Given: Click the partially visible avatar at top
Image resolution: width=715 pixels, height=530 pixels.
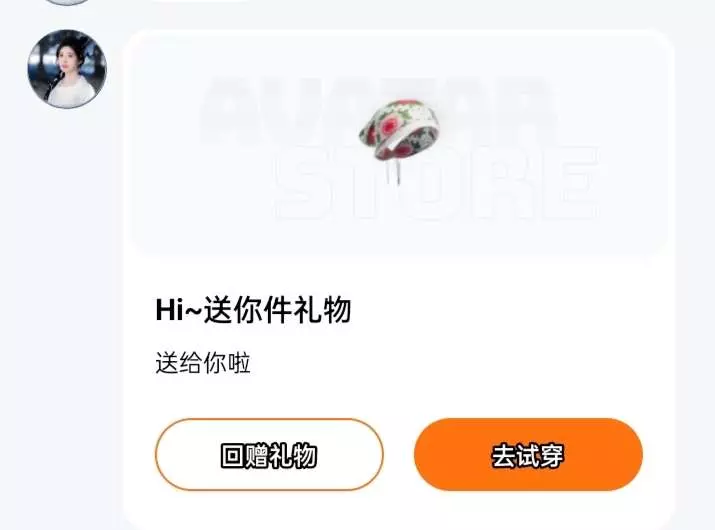Looking at the screenshot, I should click(x=67, y=2).
